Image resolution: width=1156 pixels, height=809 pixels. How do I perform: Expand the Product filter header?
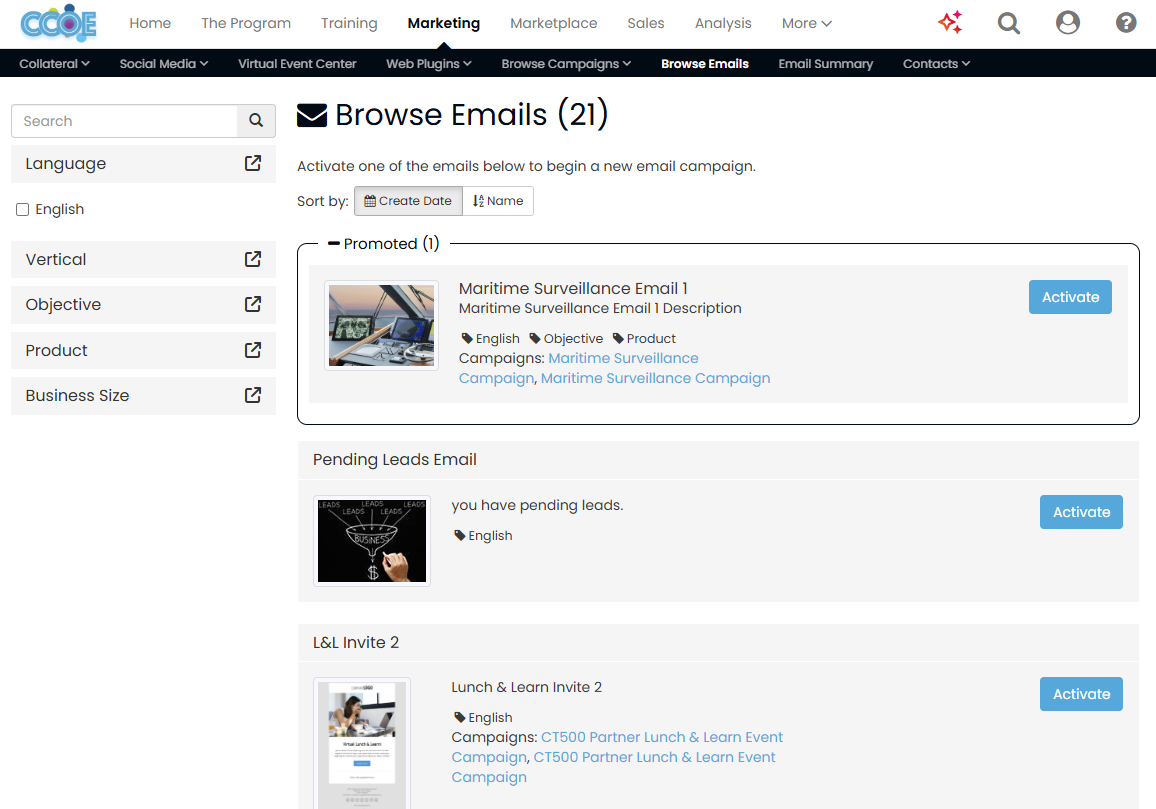pos(143,350)
